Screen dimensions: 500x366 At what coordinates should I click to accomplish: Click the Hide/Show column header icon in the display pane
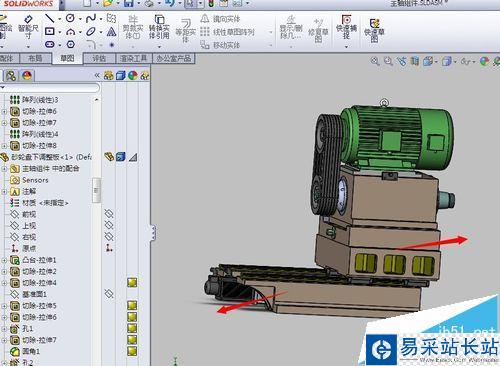coord(109,76)
